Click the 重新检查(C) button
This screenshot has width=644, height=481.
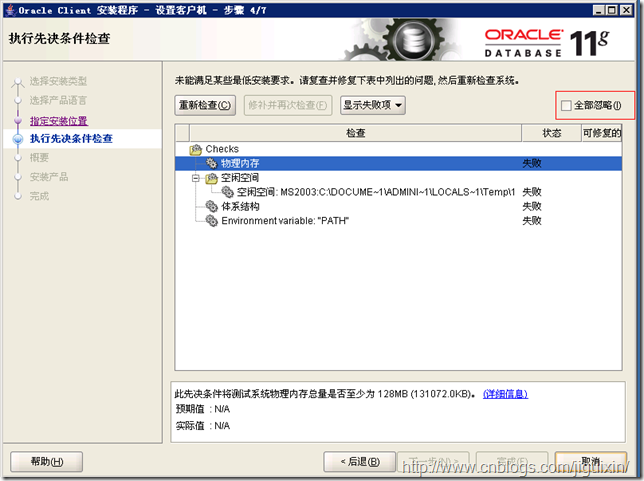205,105
